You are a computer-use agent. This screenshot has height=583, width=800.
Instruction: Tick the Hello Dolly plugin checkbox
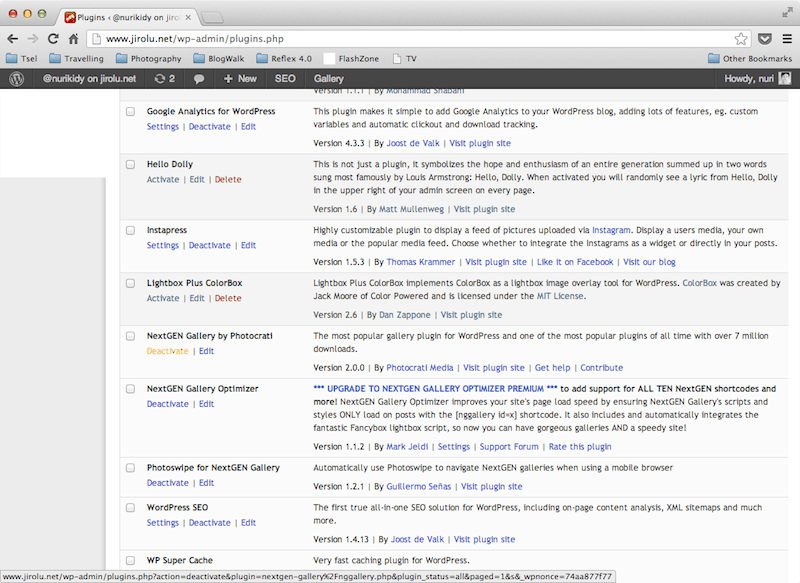tap(130, 164)
